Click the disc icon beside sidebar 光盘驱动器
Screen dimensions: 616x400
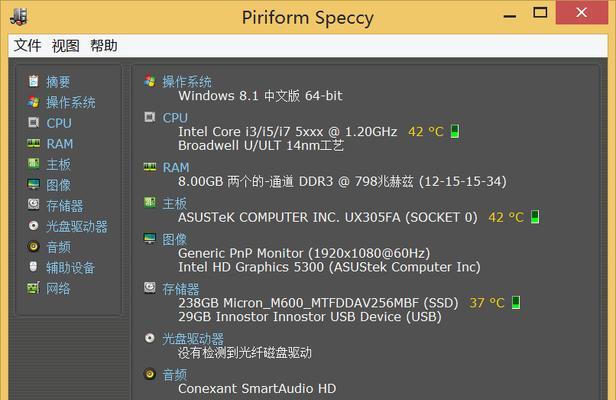[33, 226]
